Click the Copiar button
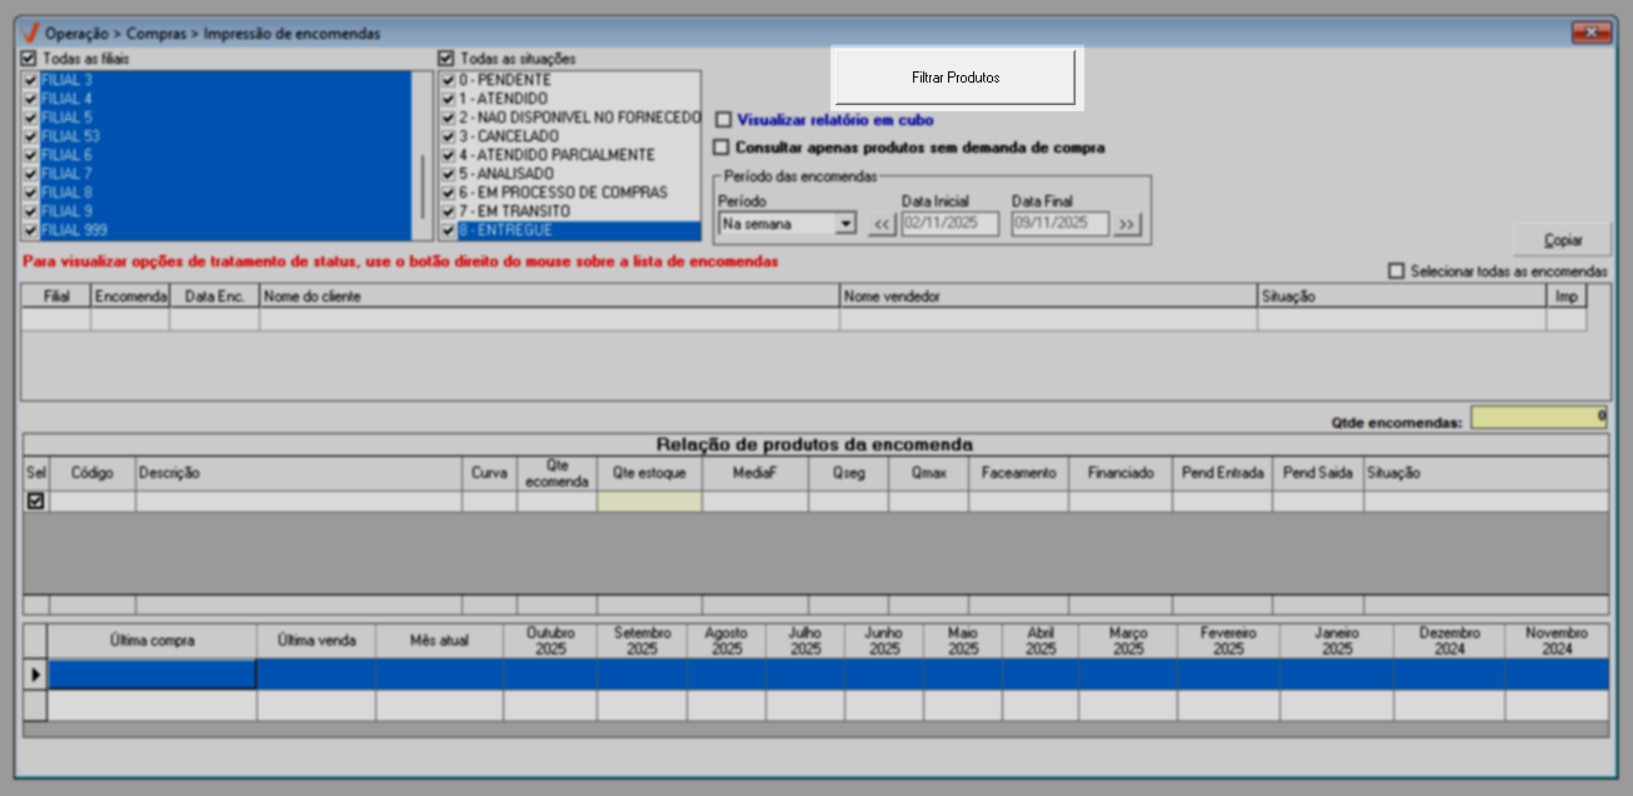 tap(1562, 240)
